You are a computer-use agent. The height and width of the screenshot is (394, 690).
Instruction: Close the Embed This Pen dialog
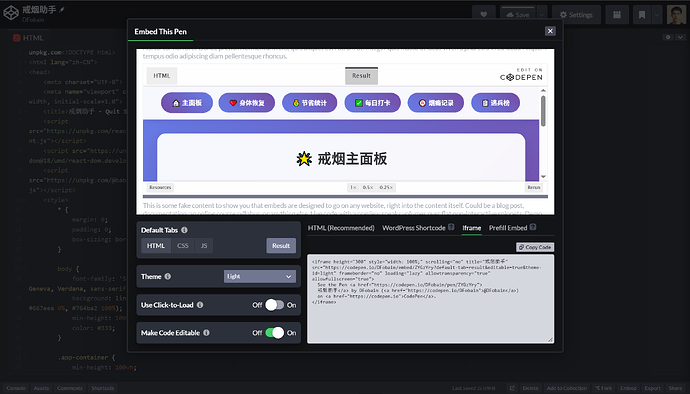pos(550,31)
